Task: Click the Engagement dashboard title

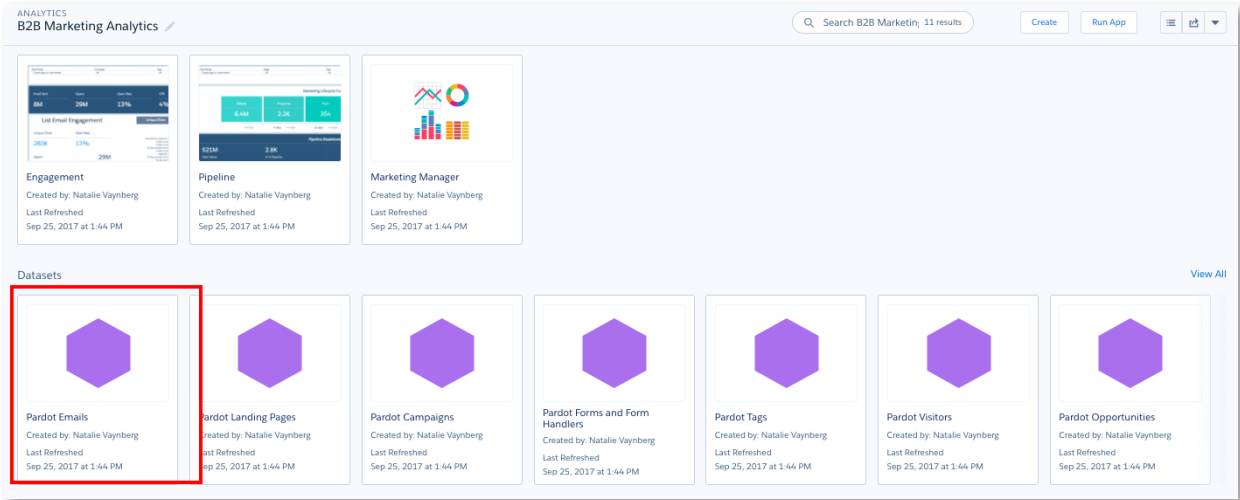Action: tap(55, 177)
